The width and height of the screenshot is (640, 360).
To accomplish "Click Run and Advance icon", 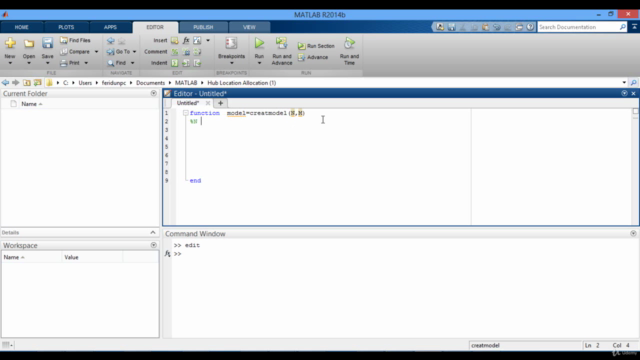I will coord(282,43).
